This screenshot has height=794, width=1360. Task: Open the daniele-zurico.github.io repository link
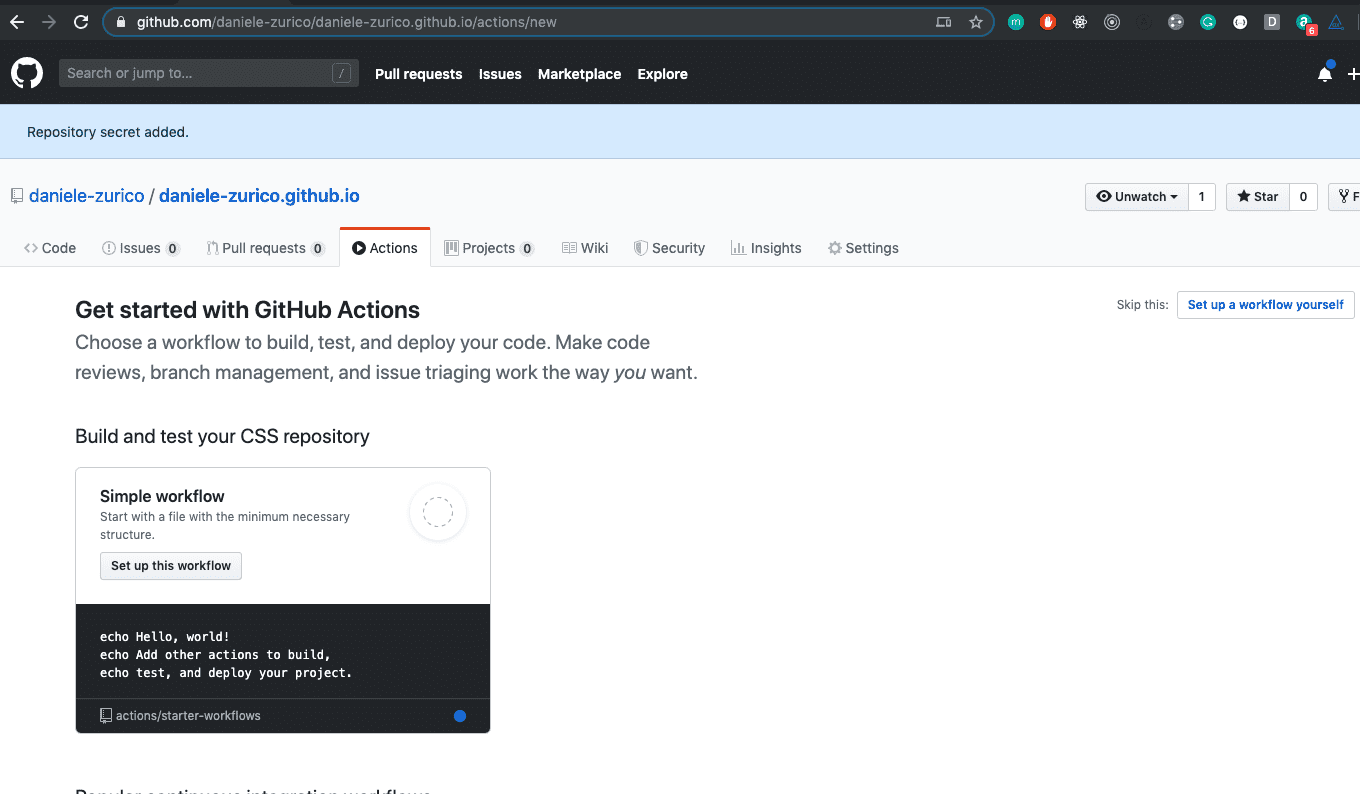[259, 196]
